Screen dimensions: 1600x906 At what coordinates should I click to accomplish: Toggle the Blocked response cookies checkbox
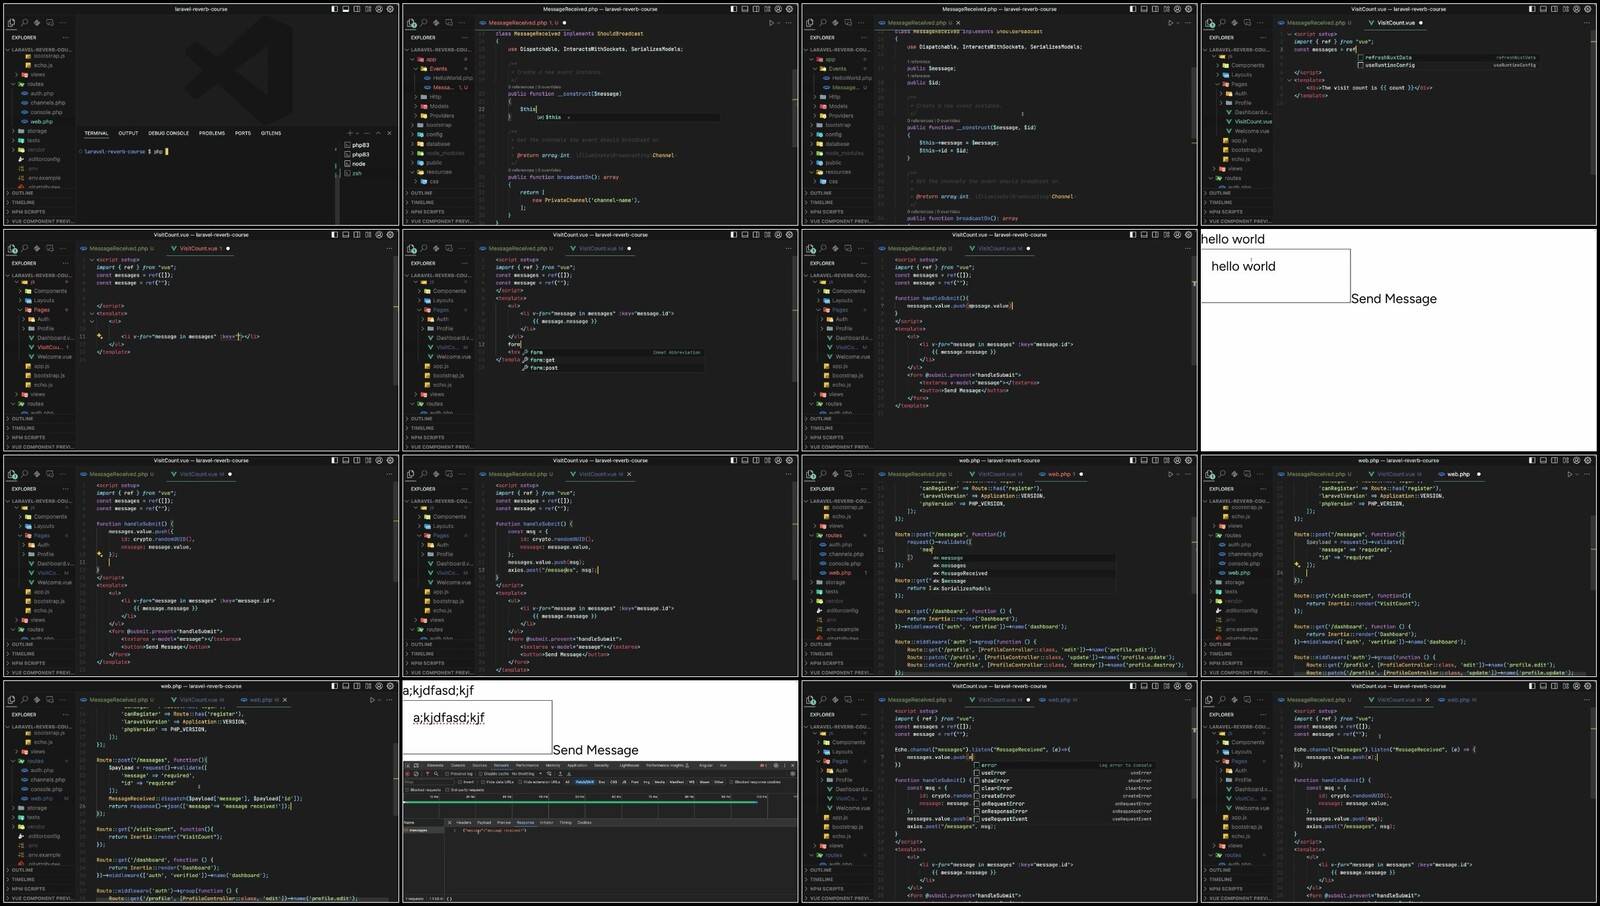(x=731, y=782)
